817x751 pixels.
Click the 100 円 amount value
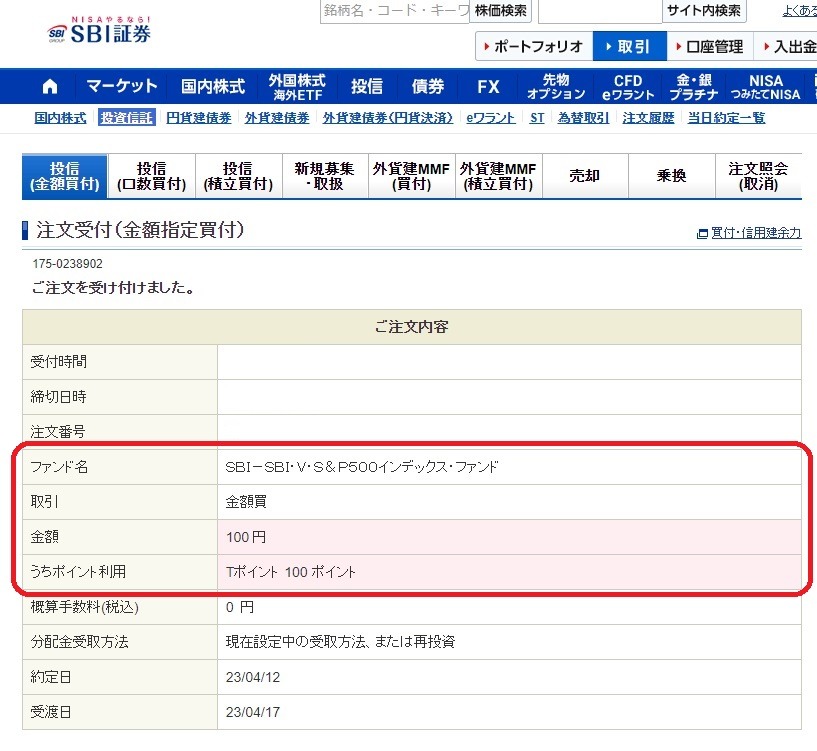[246, 537]
